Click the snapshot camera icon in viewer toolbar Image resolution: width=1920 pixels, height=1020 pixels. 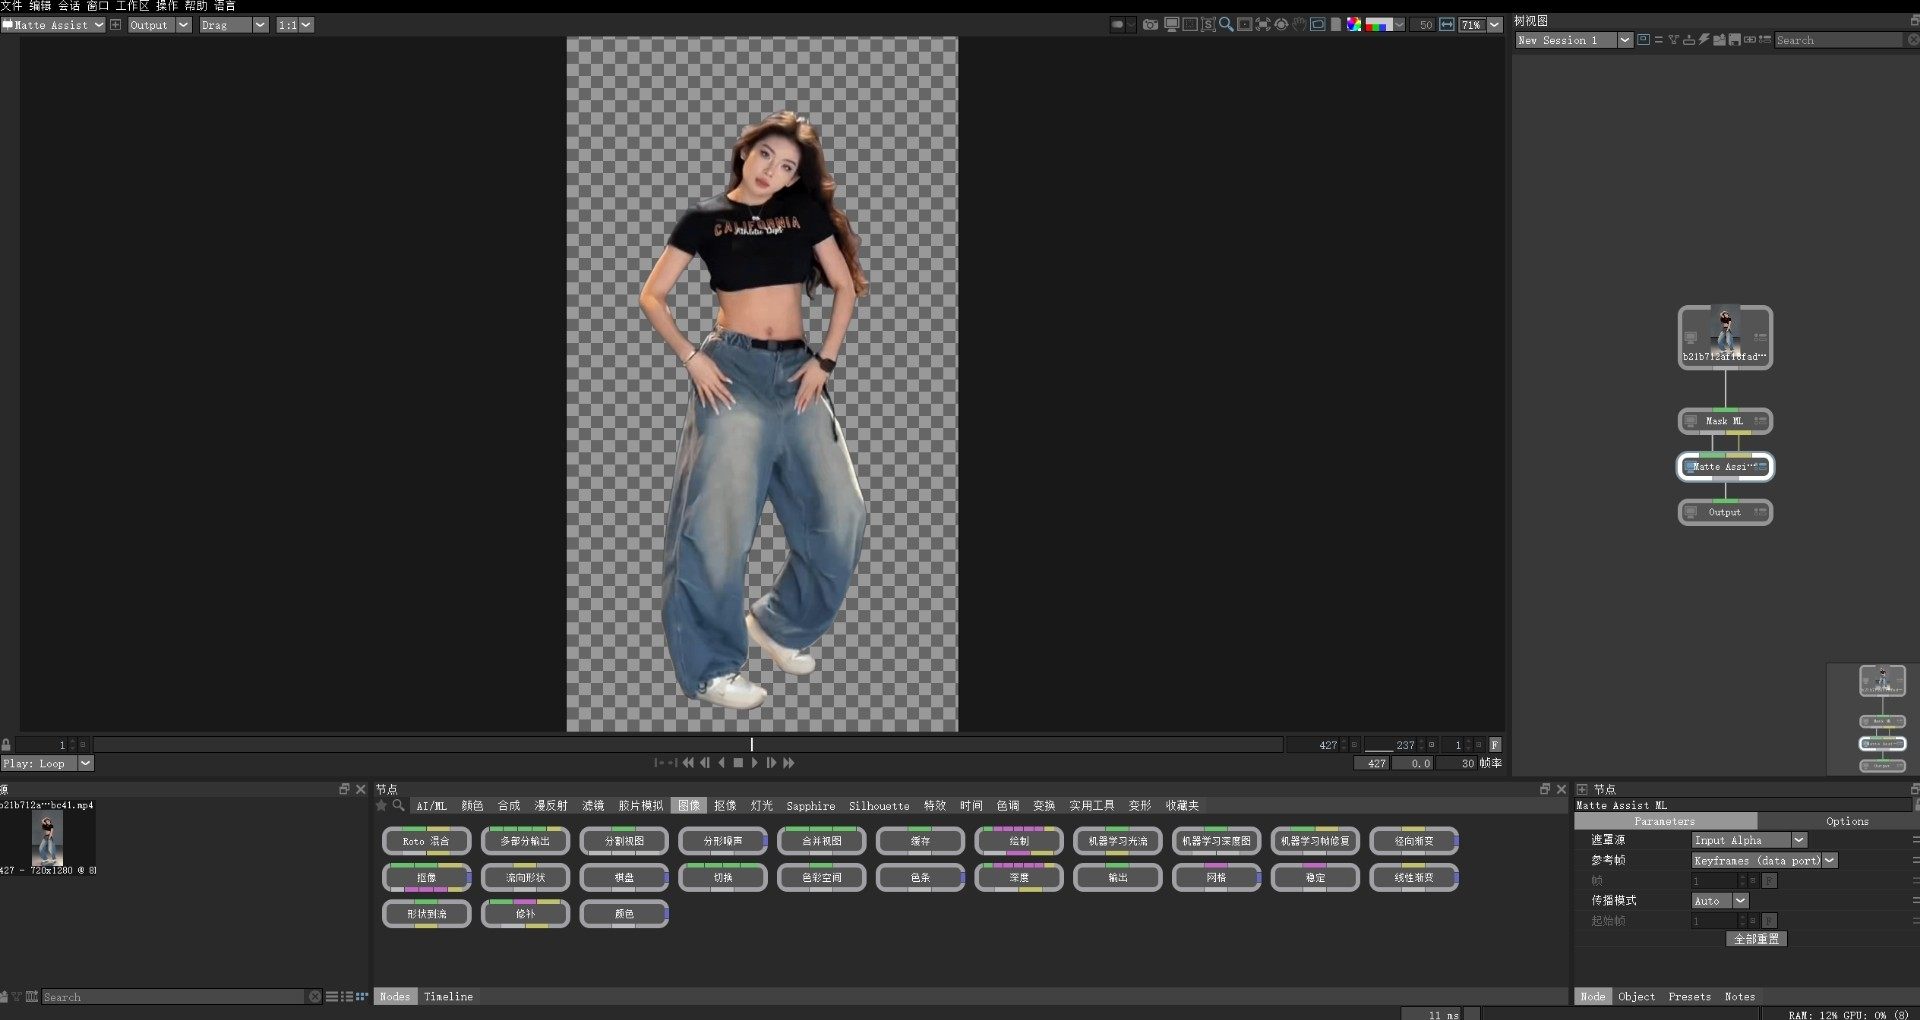pos(1150,25)
